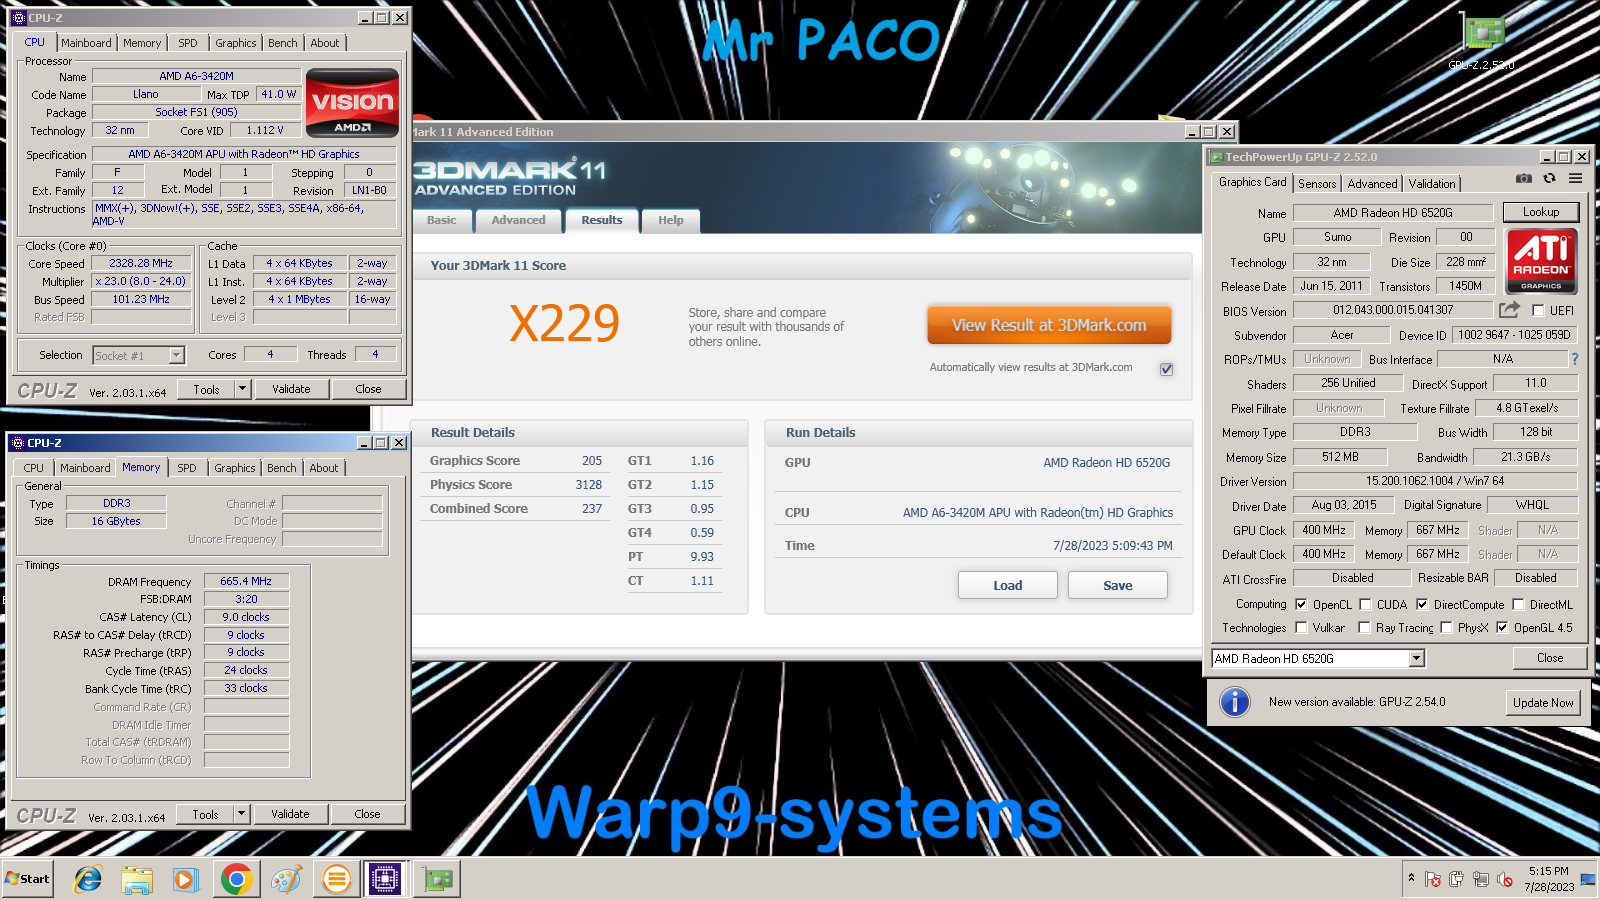The height and width of the screenshot is (900, 1600).
Task: Click the muted volume tray icon
Action: (1505, 880)
